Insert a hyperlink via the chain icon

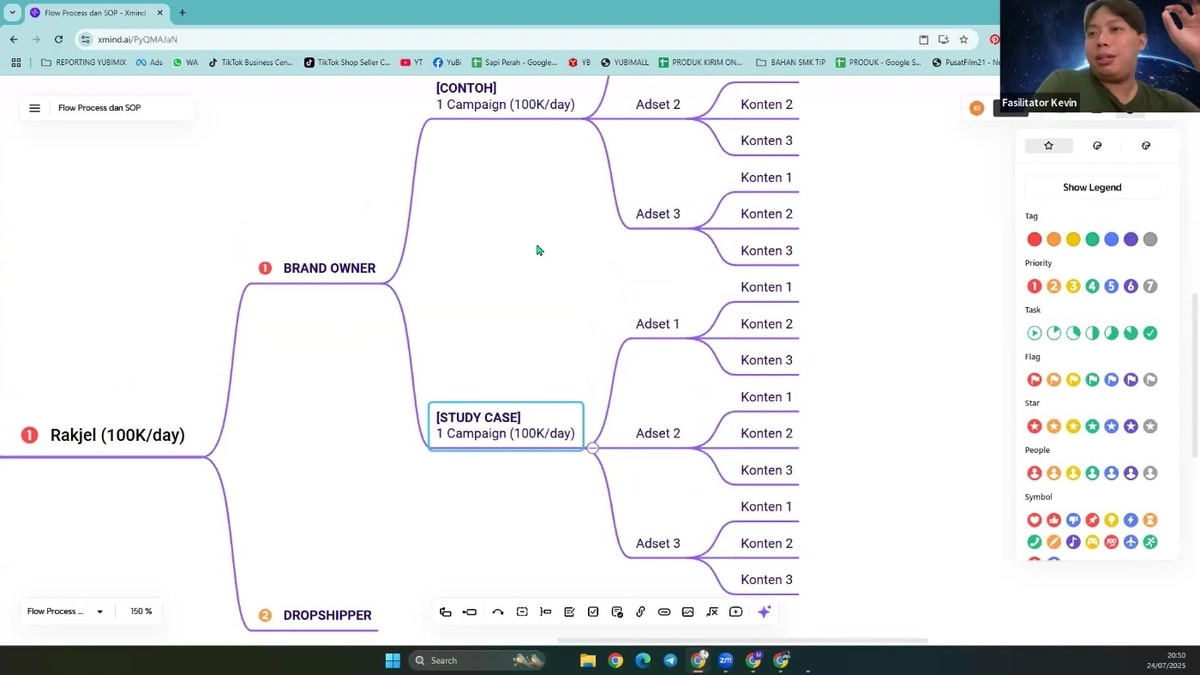641,612
